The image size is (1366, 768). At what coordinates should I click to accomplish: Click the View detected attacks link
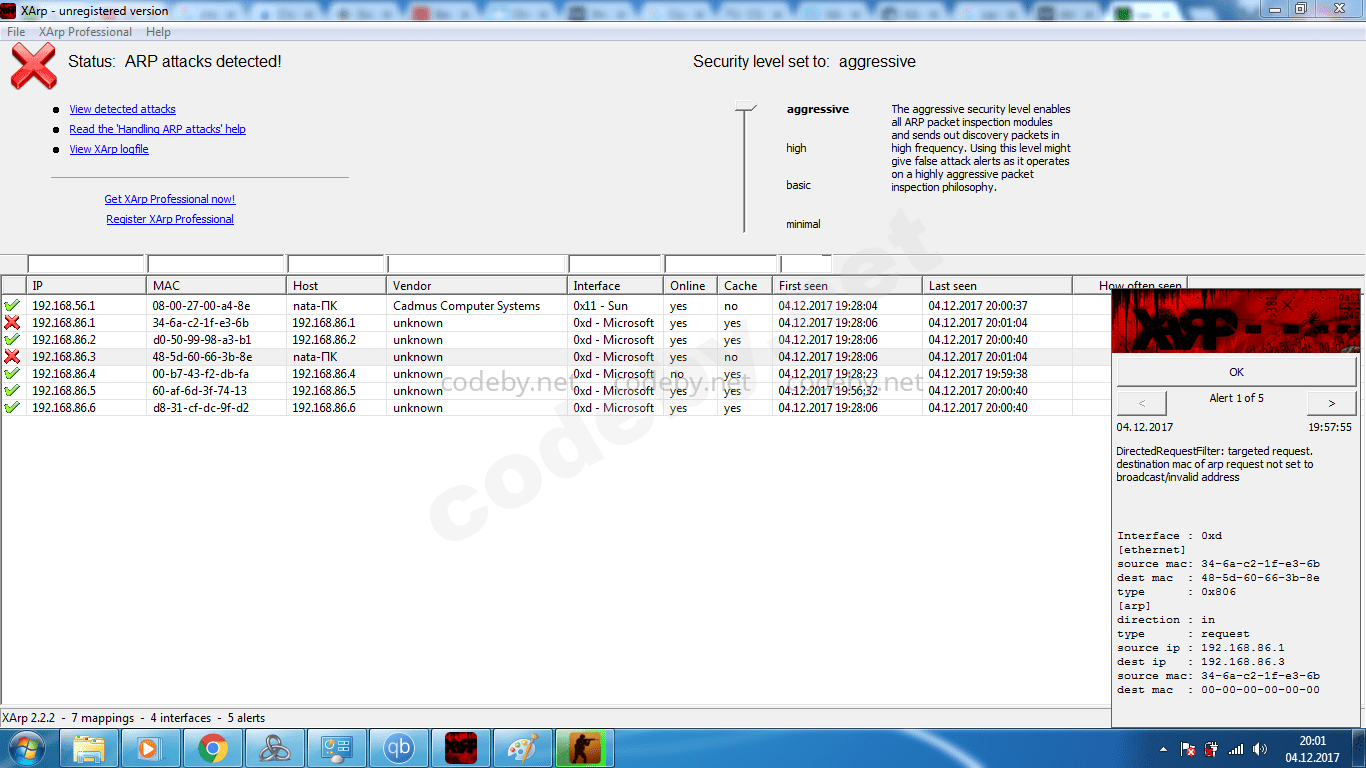point(122,109)
